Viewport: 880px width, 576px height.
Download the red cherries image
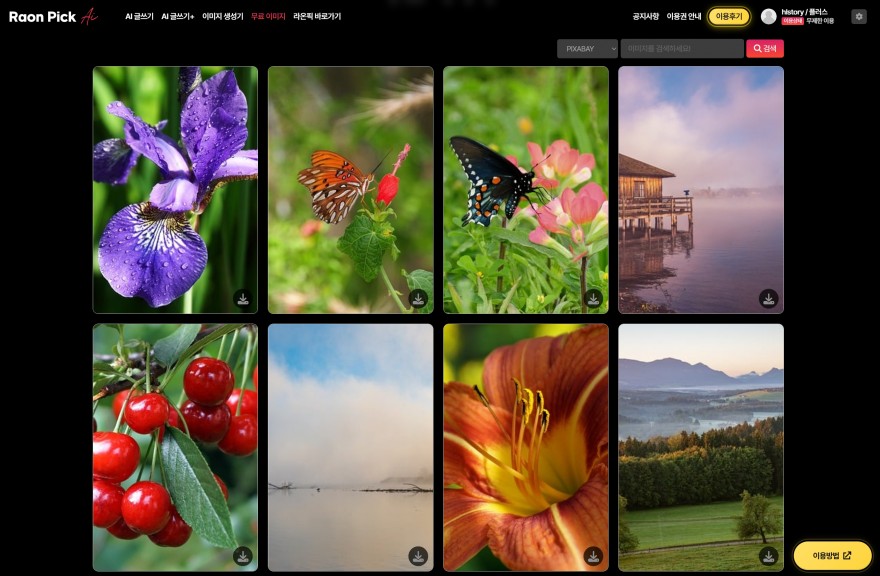(243, 555)
